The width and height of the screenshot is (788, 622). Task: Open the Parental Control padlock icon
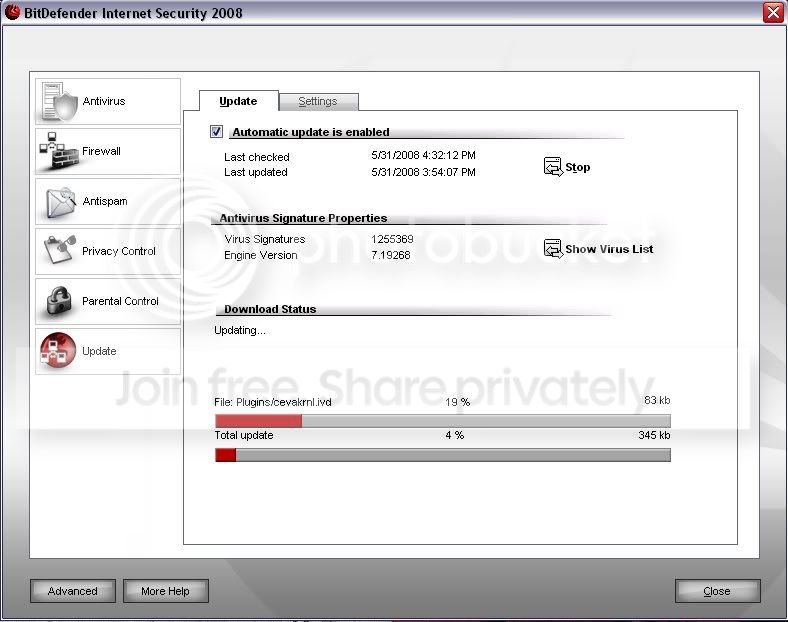coord(60,300)
